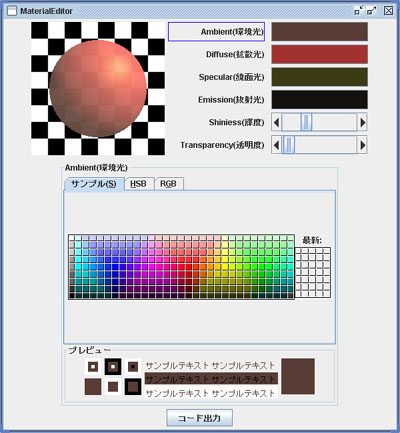This screenshot has width=400, height=433.
Task: Close the MaterialEditor window
Action: pos(389,11)
